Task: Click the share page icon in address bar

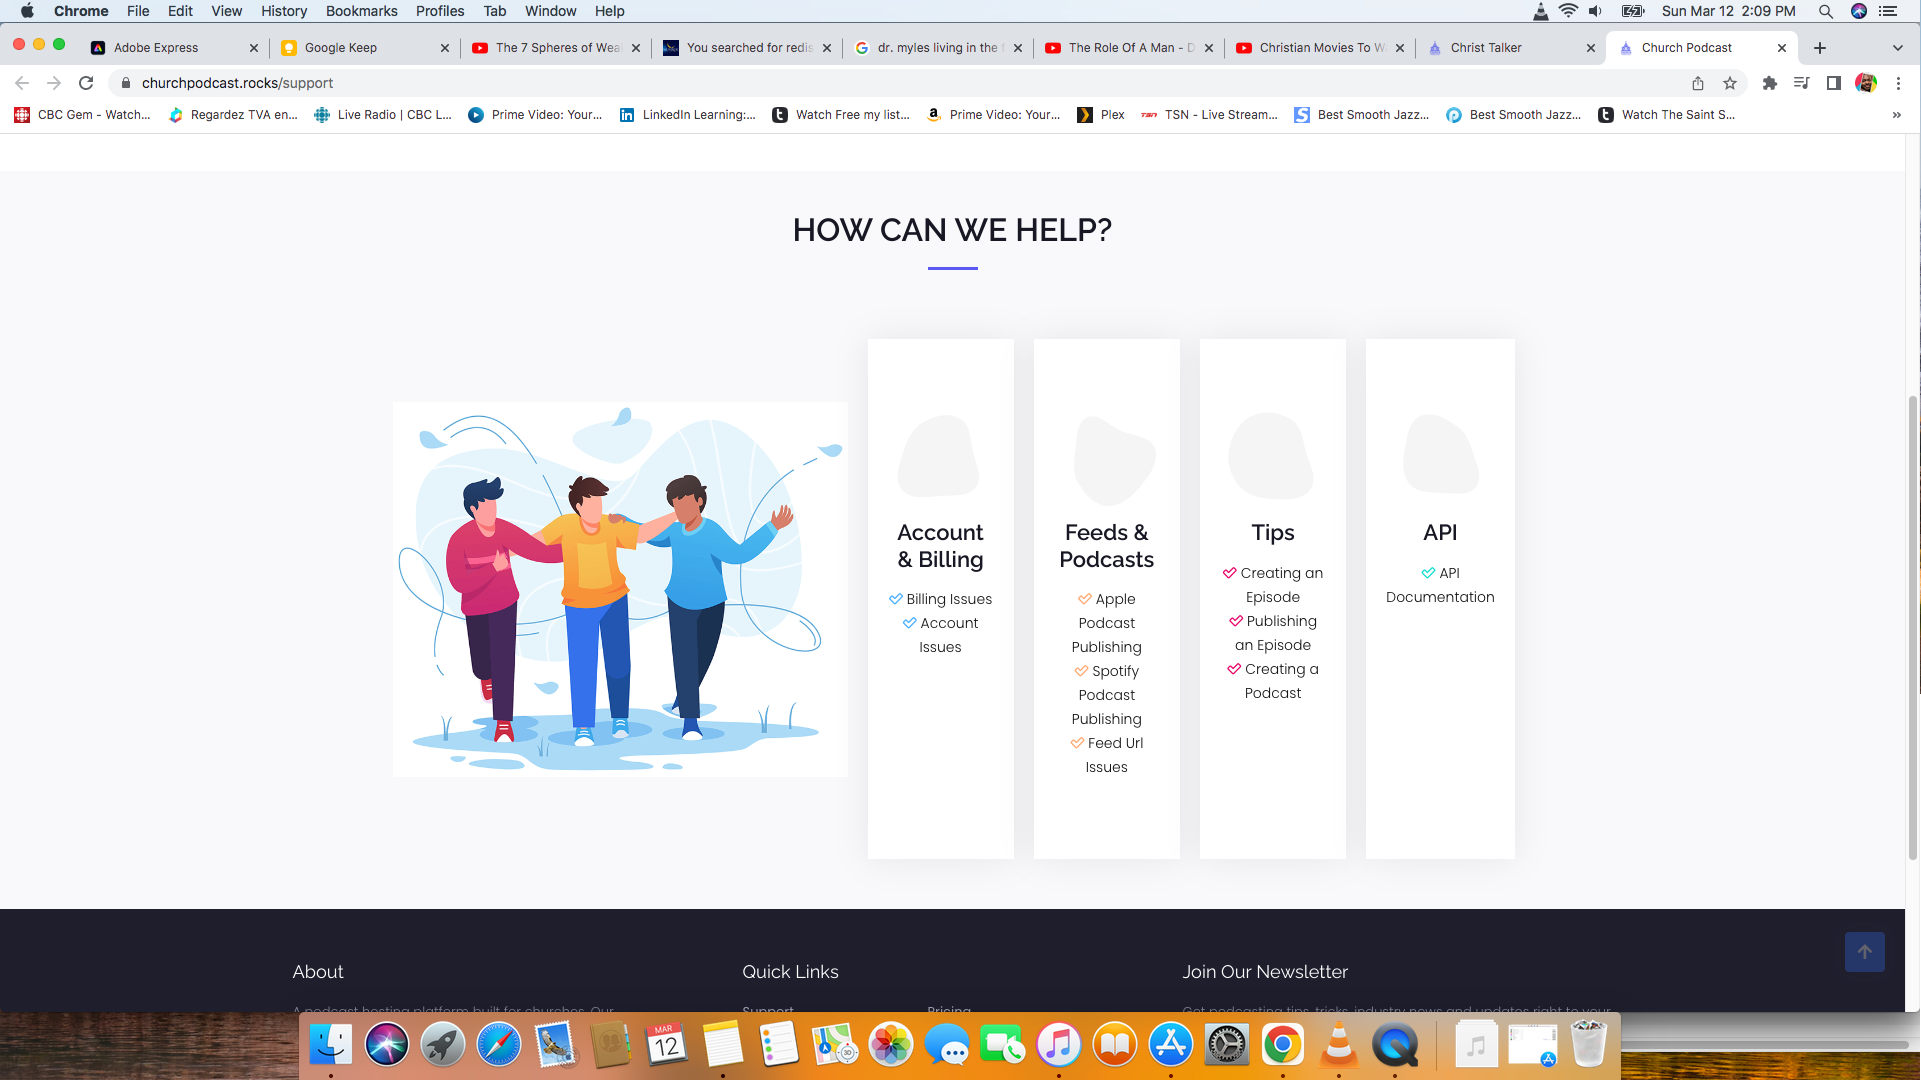Action: click(x=1698, y=83)
